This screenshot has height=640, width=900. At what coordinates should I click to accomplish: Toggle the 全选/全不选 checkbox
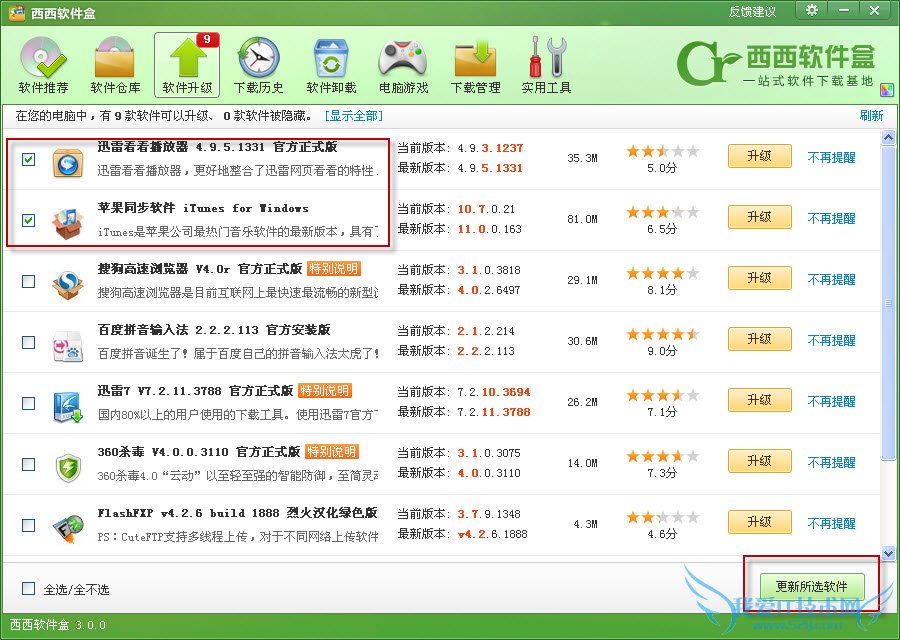coord(28,588)
